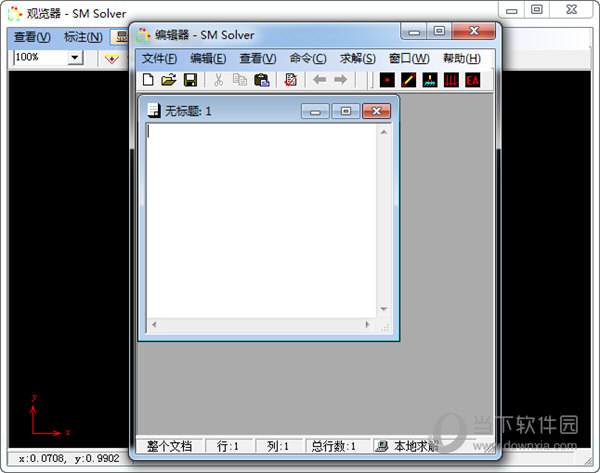Click SM Solver app icon in Viewer title bar
This screenshot has height=473, width=600.
point(15,14)
